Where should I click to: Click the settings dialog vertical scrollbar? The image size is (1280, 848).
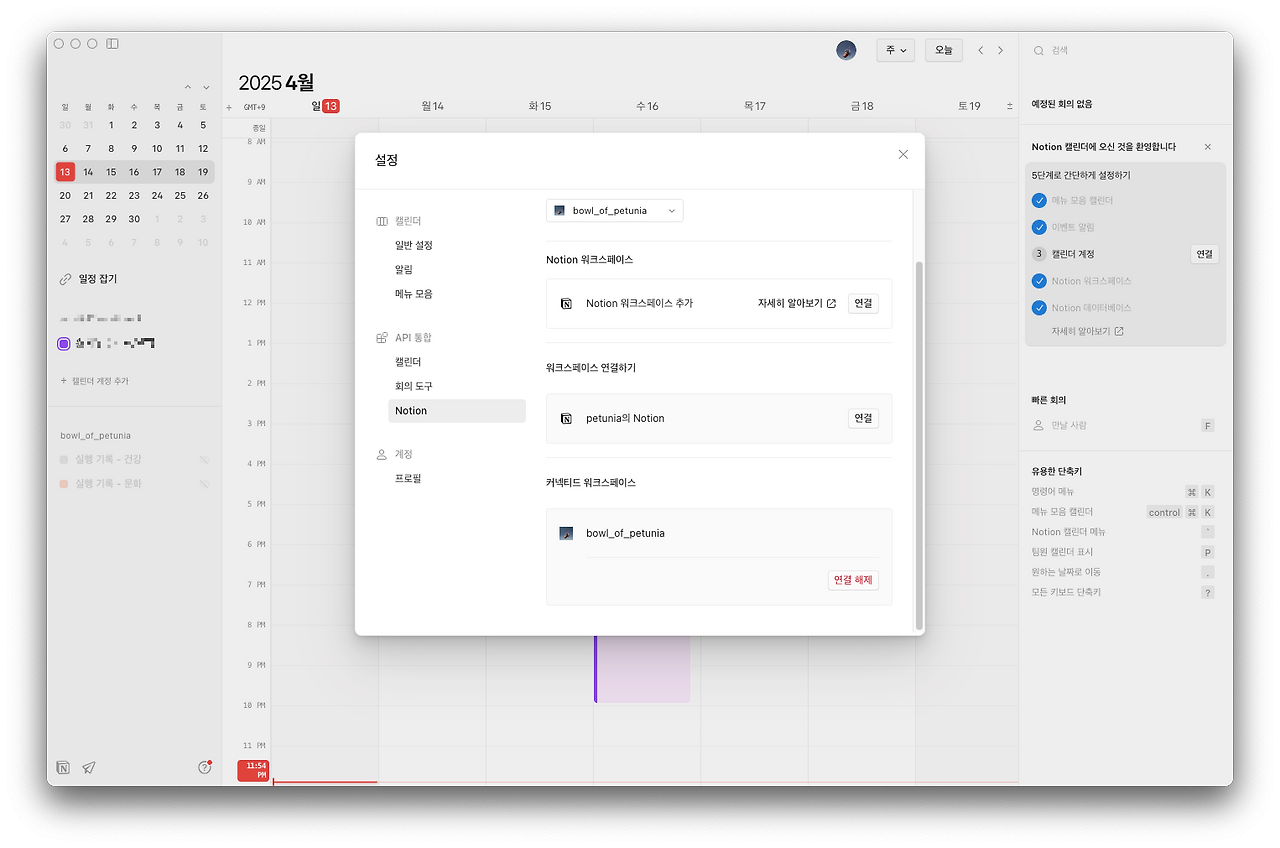919,445
